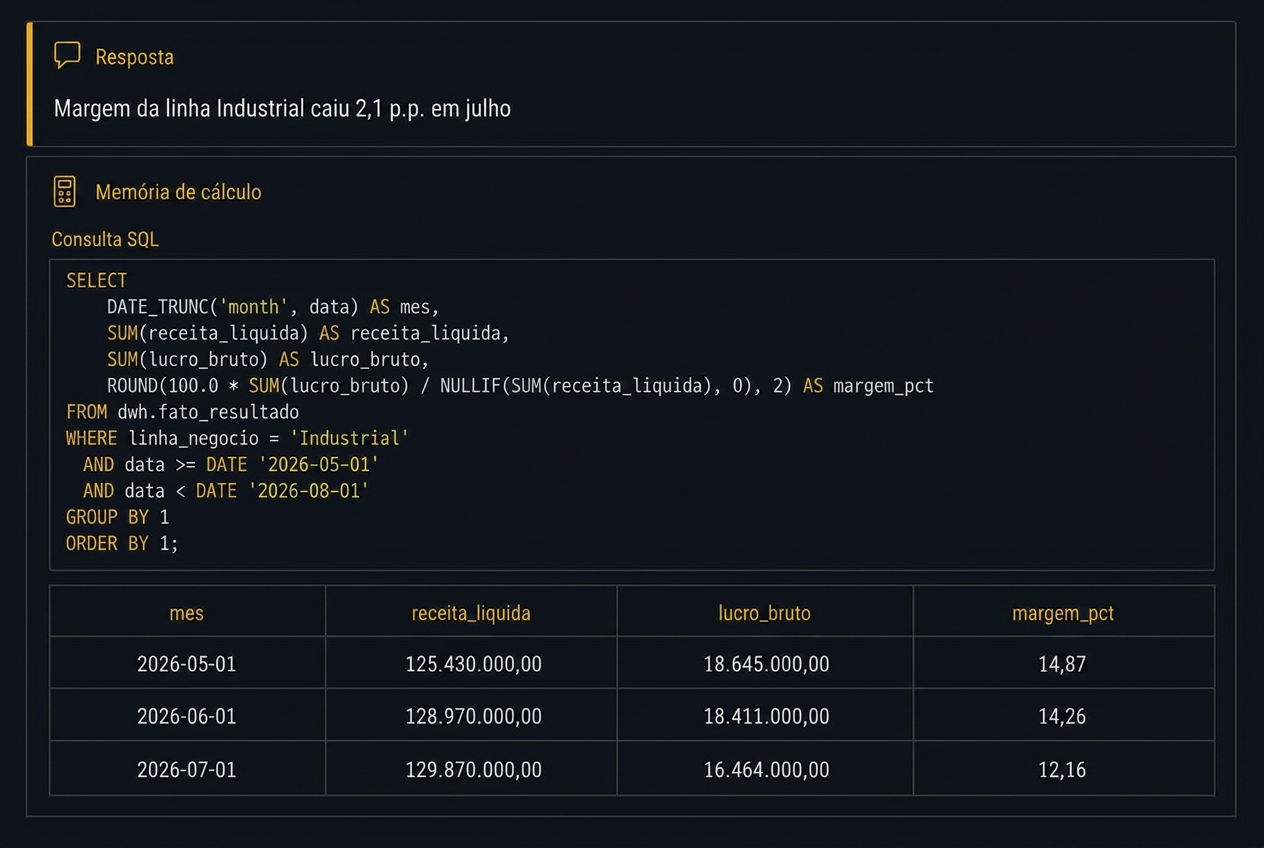The image size is (1264, 848).
Task: Click the 16.464.000,00 gross profit cell
Action: tap(765, 769)
